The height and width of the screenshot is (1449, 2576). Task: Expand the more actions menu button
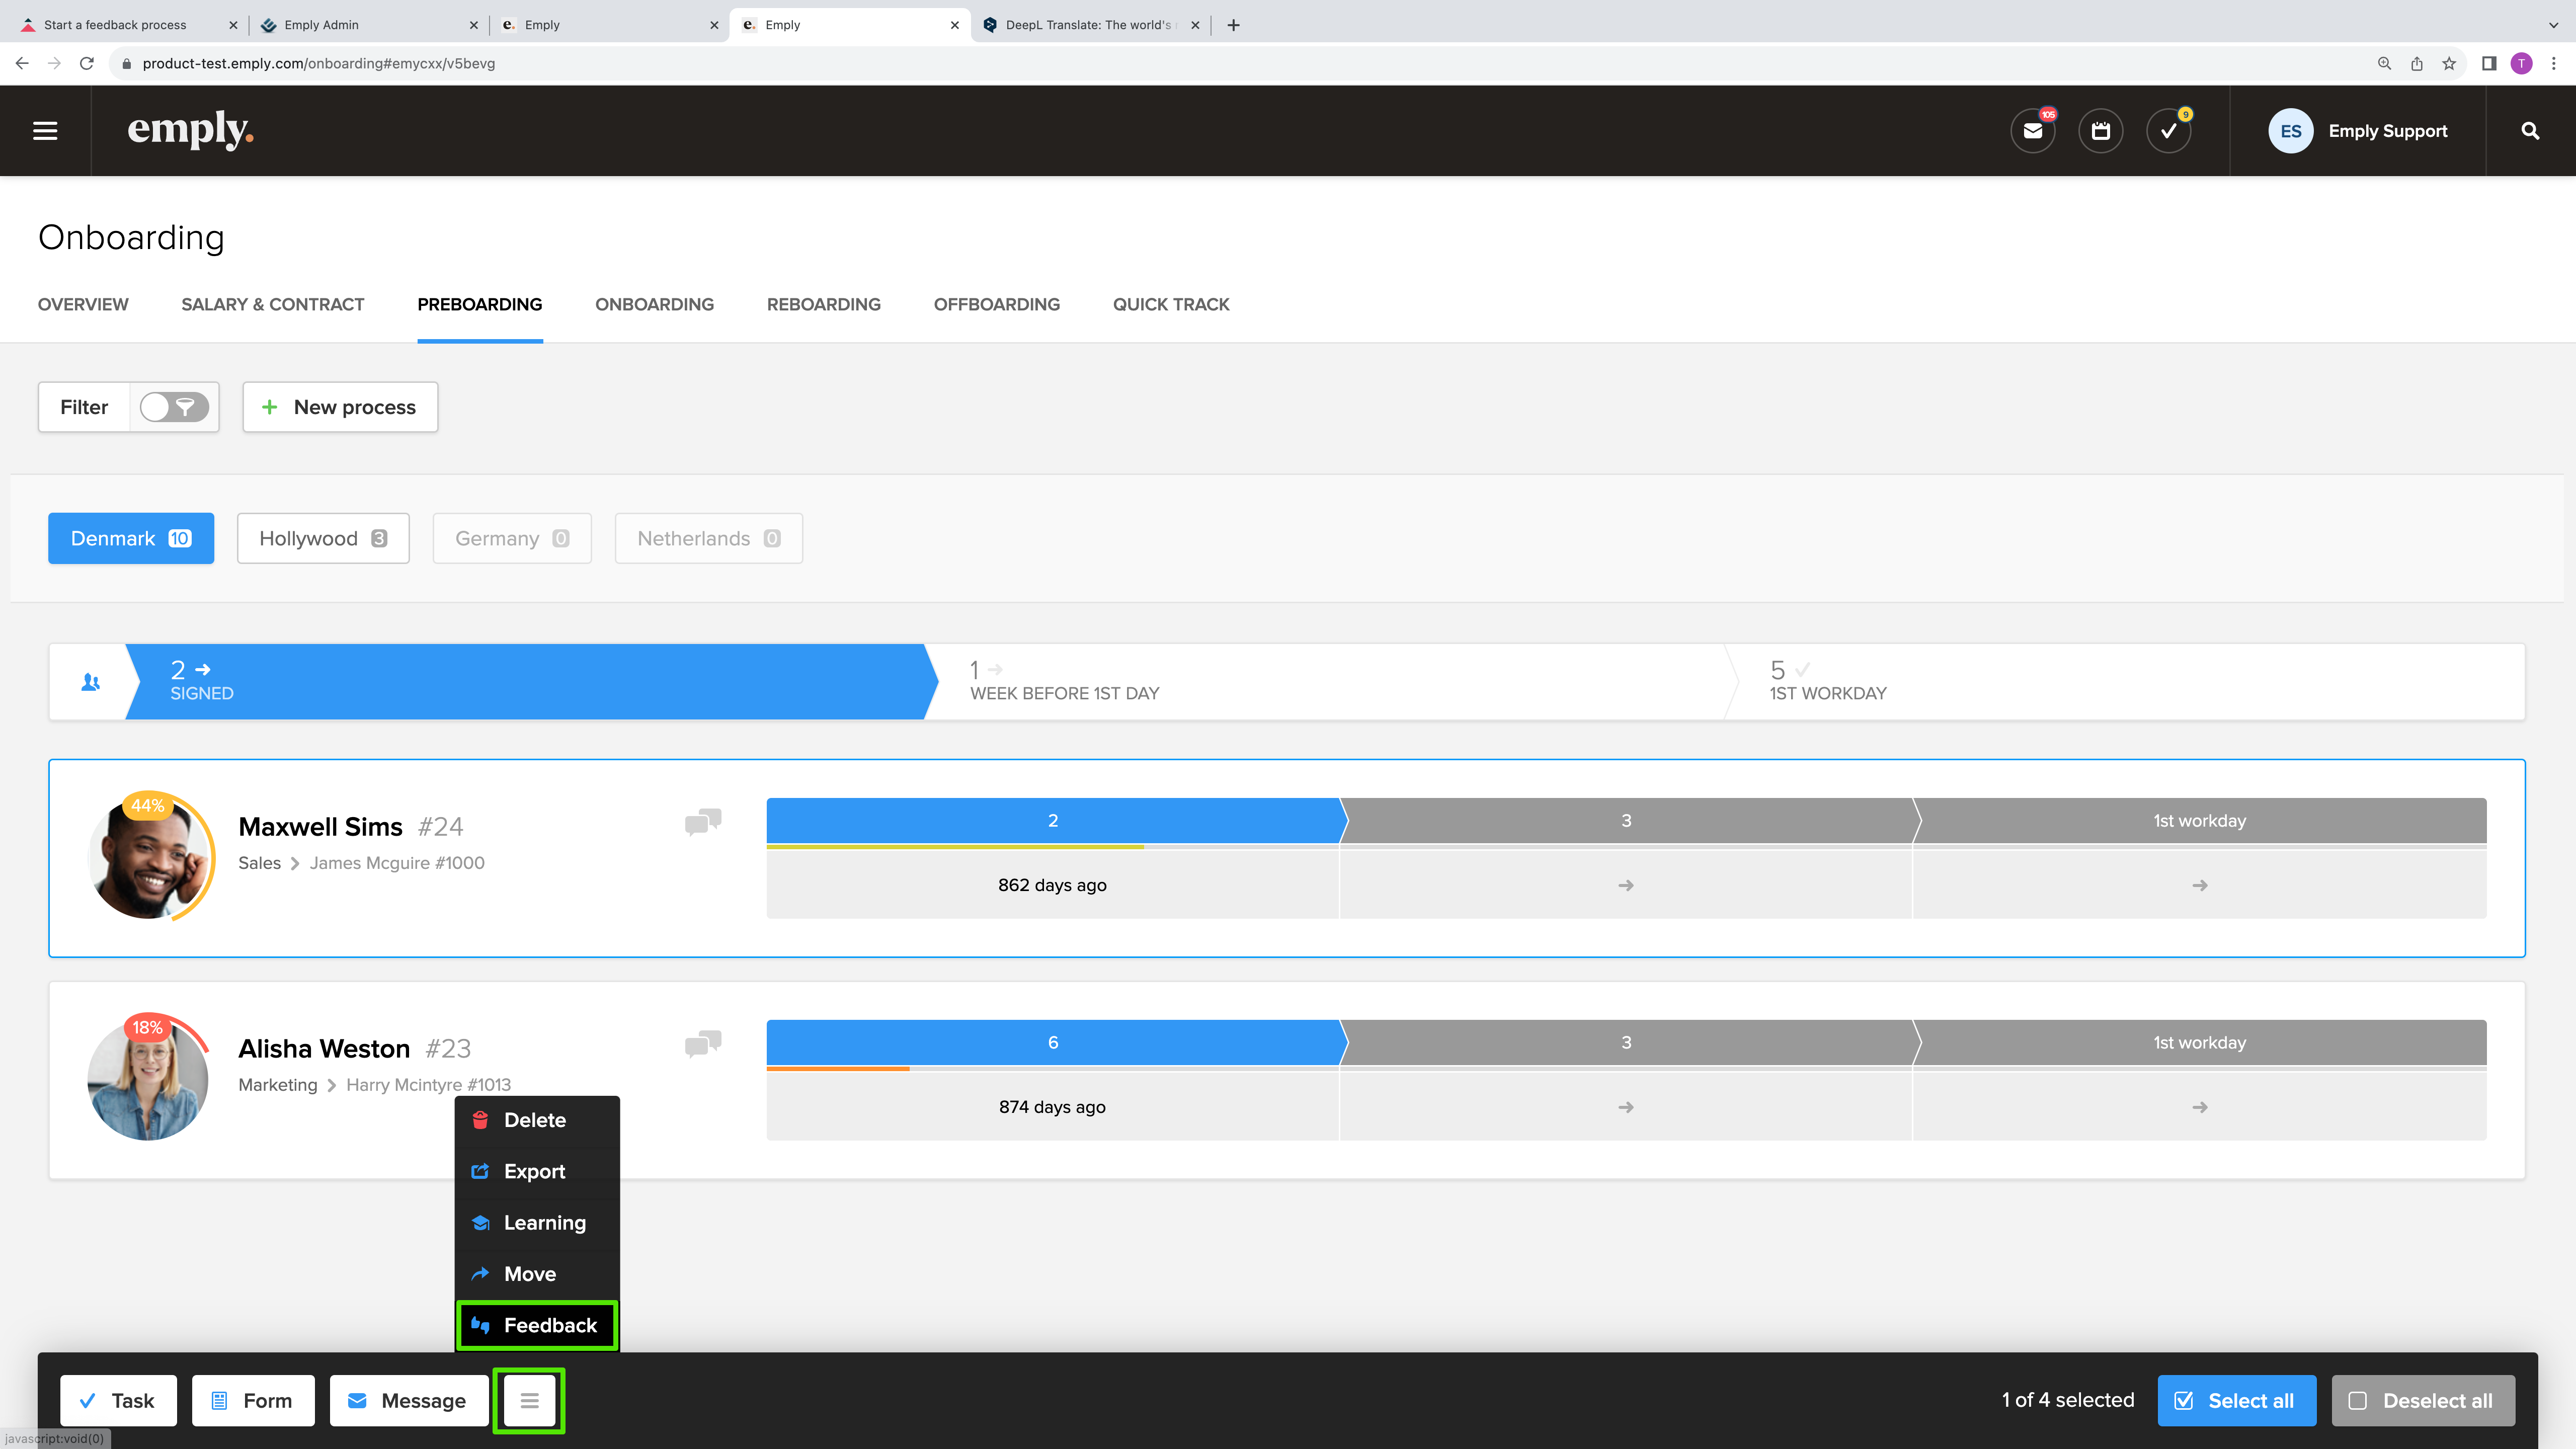[529, 1400]
